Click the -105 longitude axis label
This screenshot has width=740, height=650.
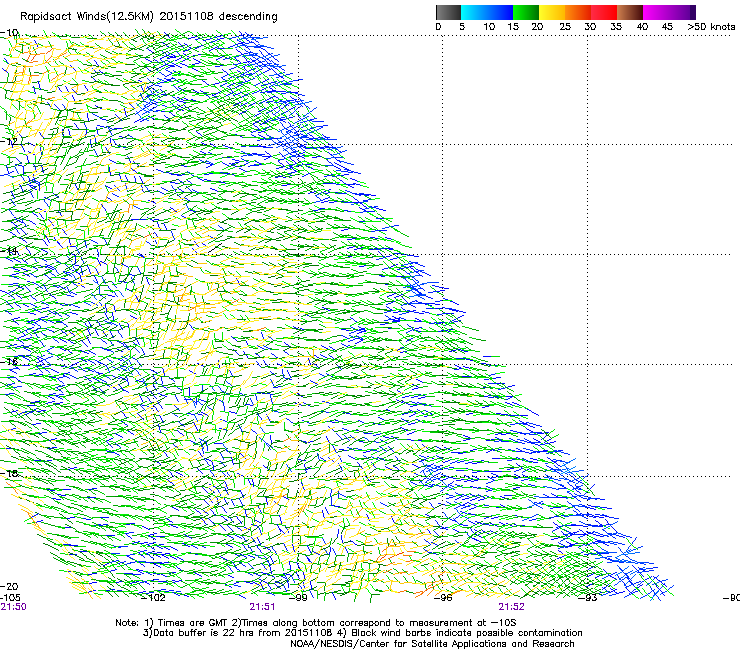pyautogui.click(x=10, y=598)
